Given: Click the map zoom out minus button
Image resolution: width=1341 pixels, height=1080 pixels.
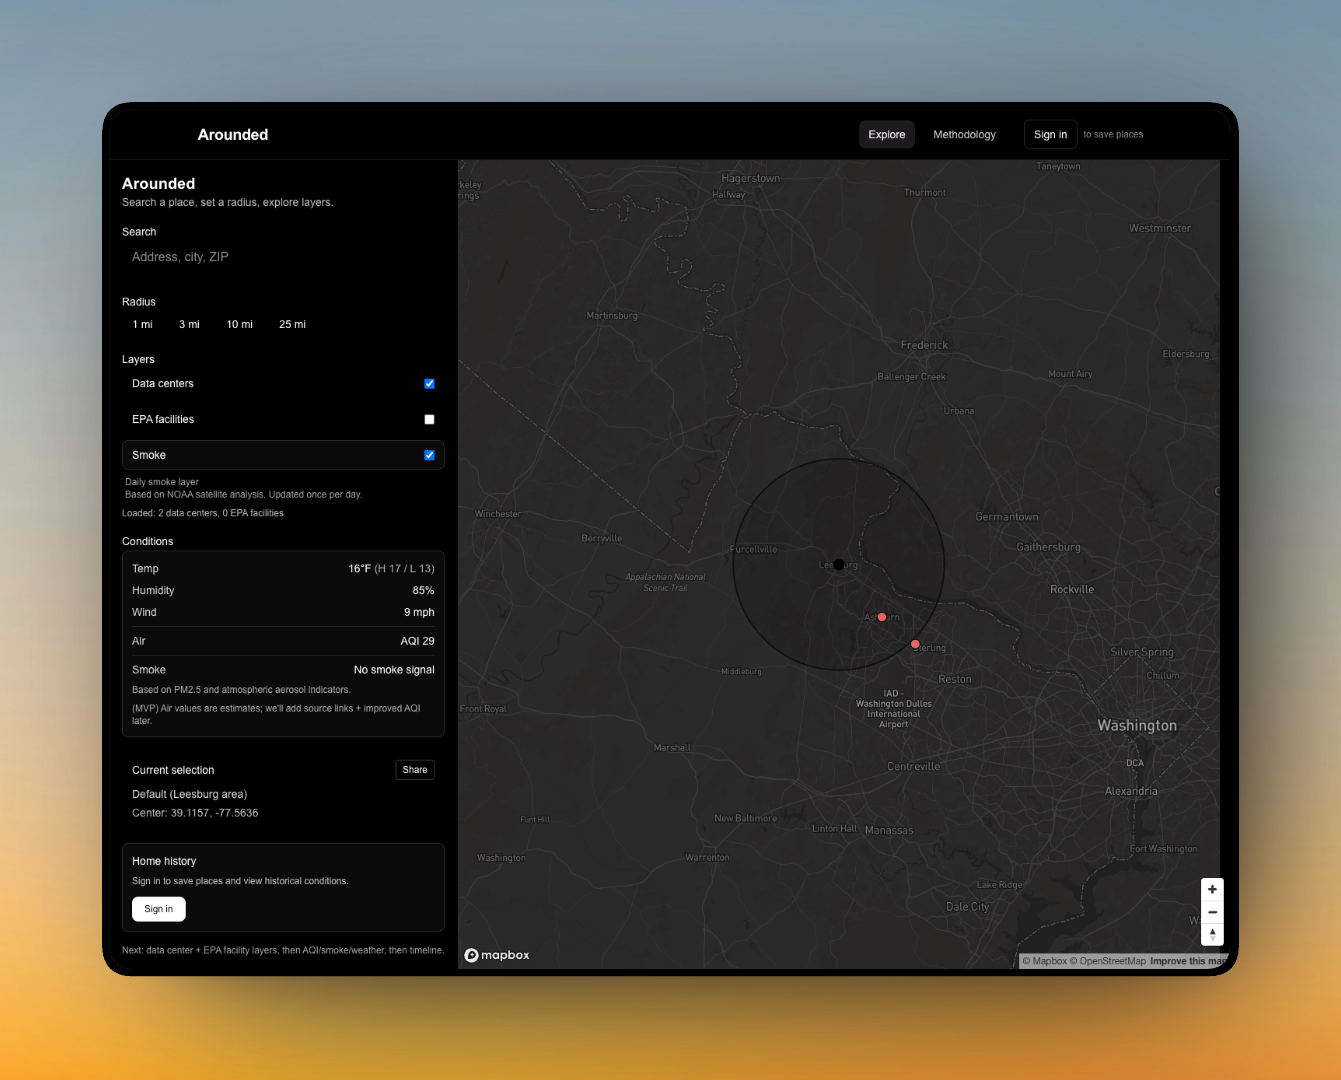Looking at the screenshot, I should pyautogui.click(x=1212, y=912).
